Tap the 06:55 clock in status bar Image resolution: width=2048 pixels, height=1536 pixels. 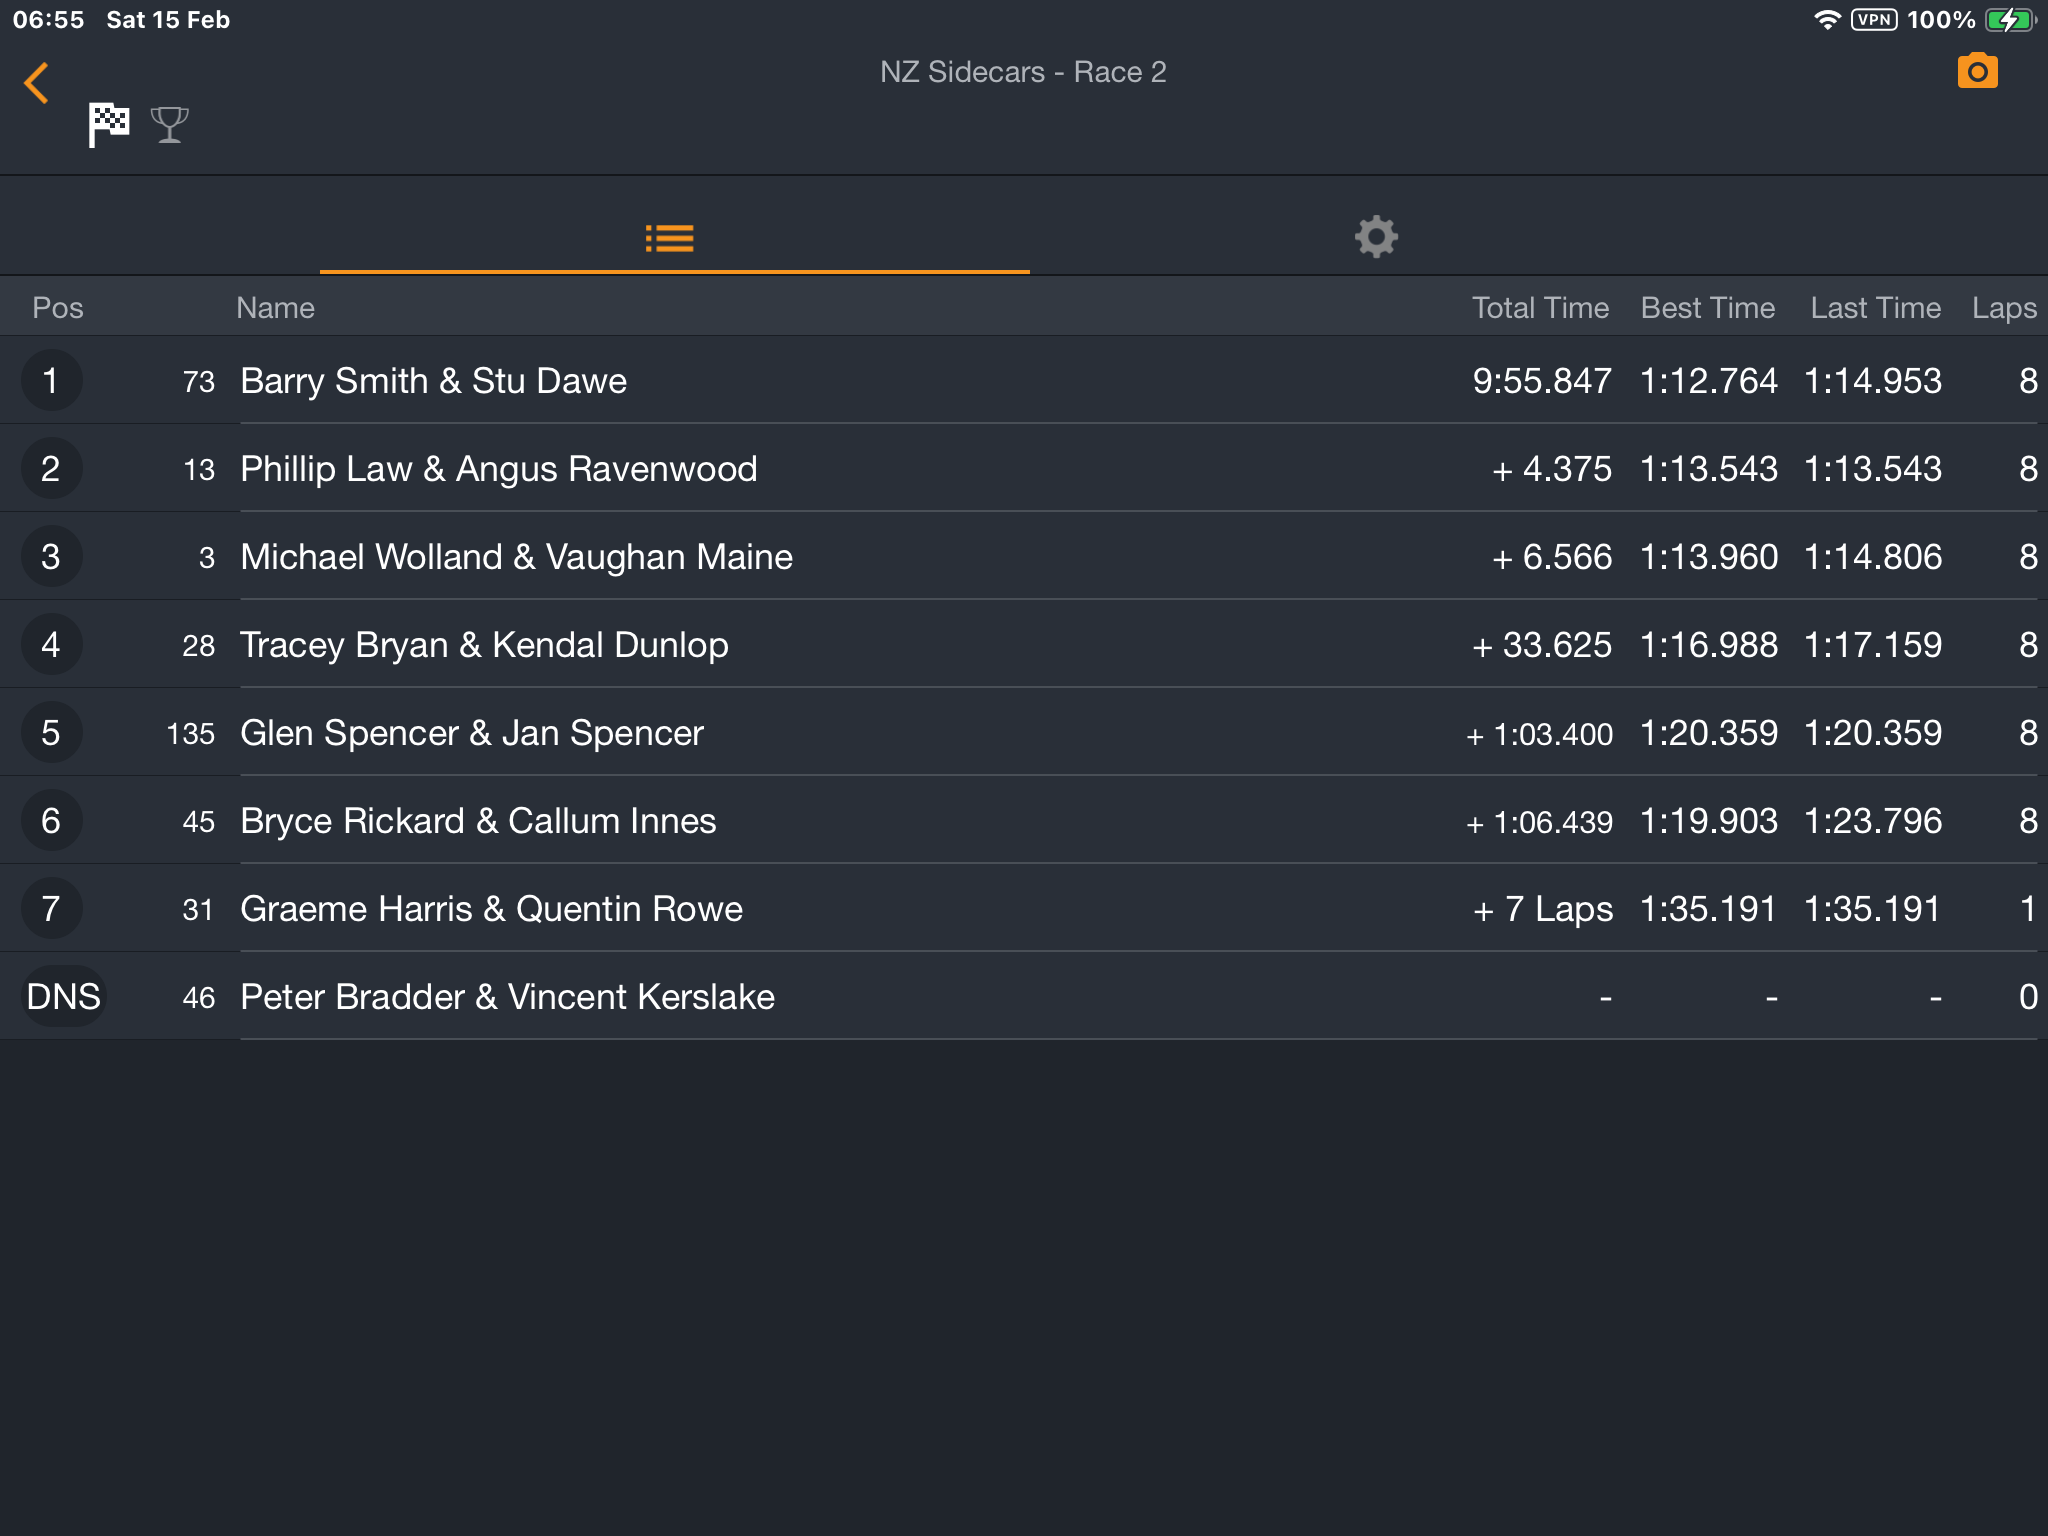48,20
